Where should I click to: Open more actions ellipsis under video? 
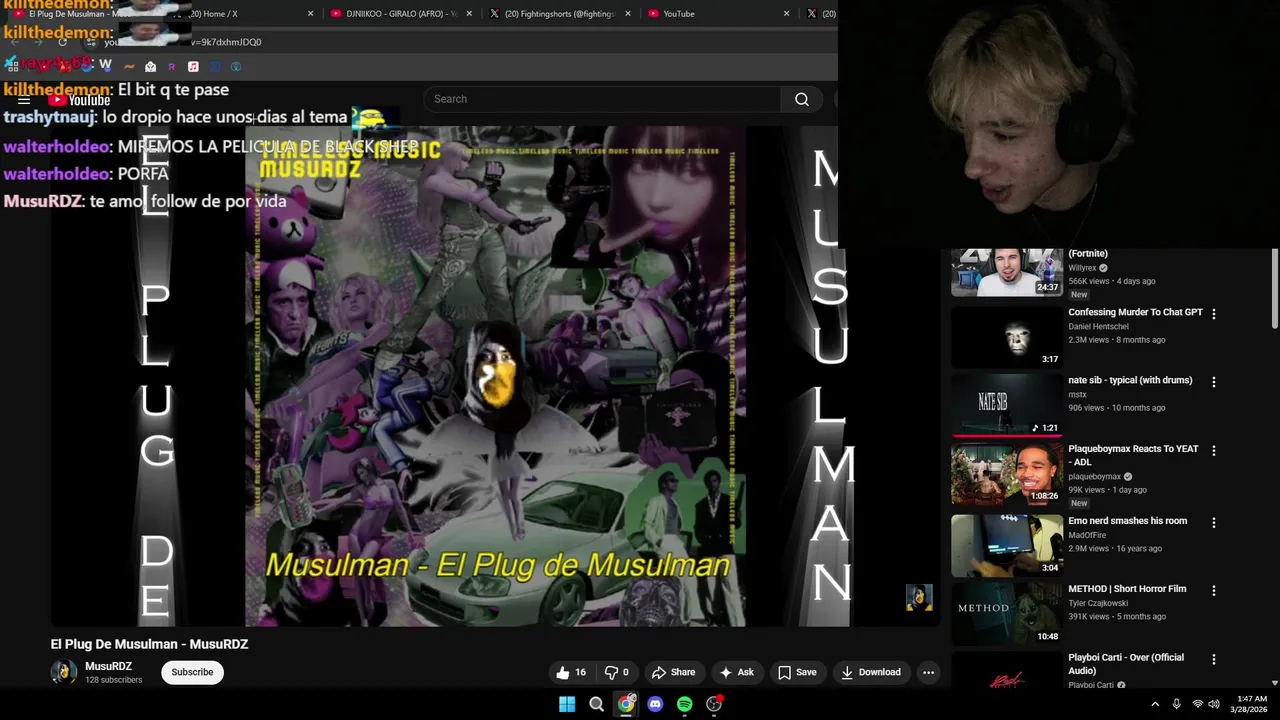(x=928, y=672)
